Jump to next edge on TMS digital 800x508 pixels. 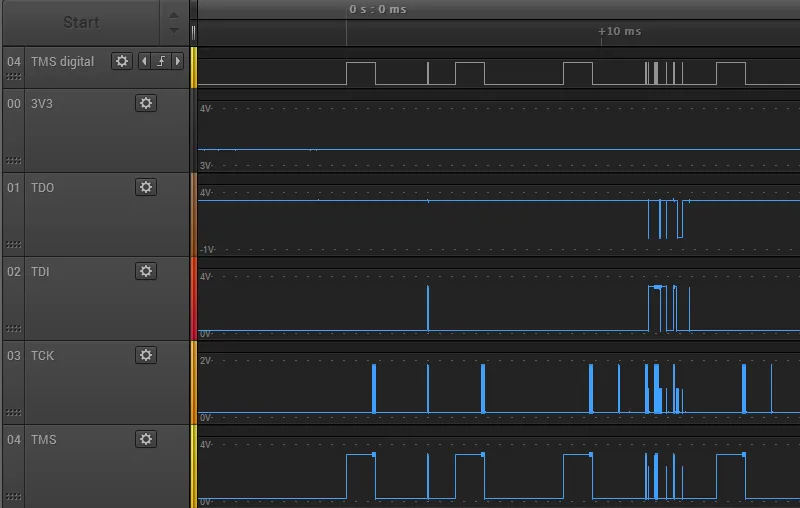point(178,61)
